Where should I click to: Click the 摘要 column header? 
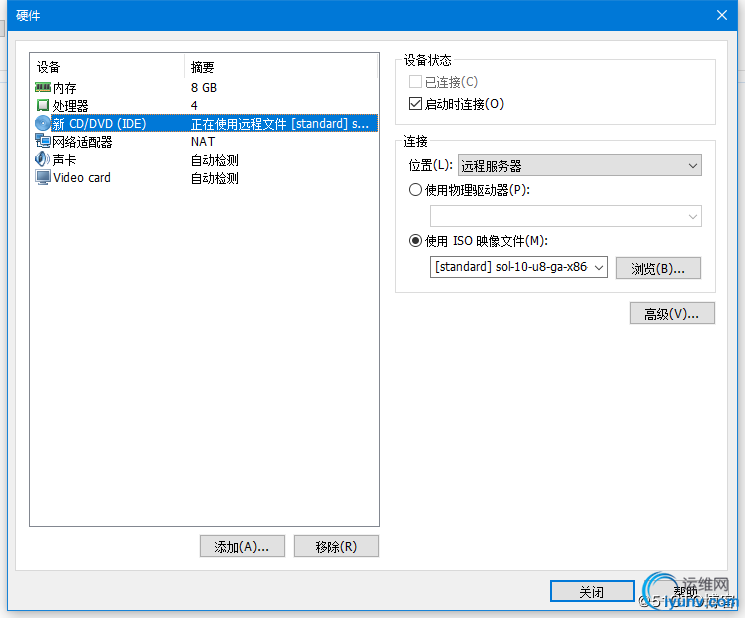pyautogui.click(x=281, y=67)
